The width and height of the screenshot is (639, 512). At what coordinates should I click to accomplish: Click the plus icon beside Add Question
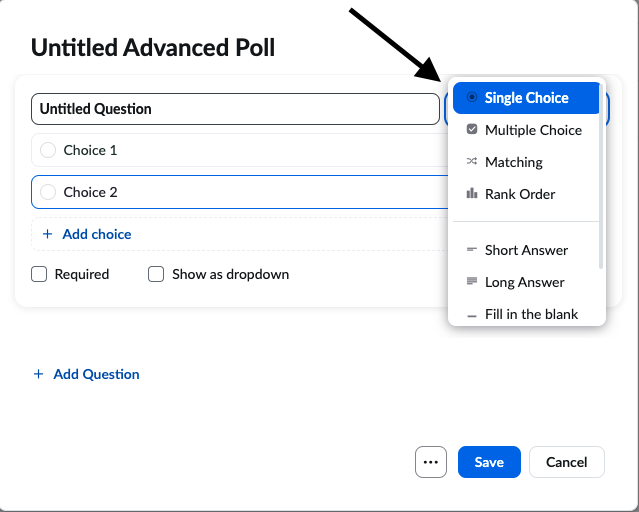click(x=39, y=374)
